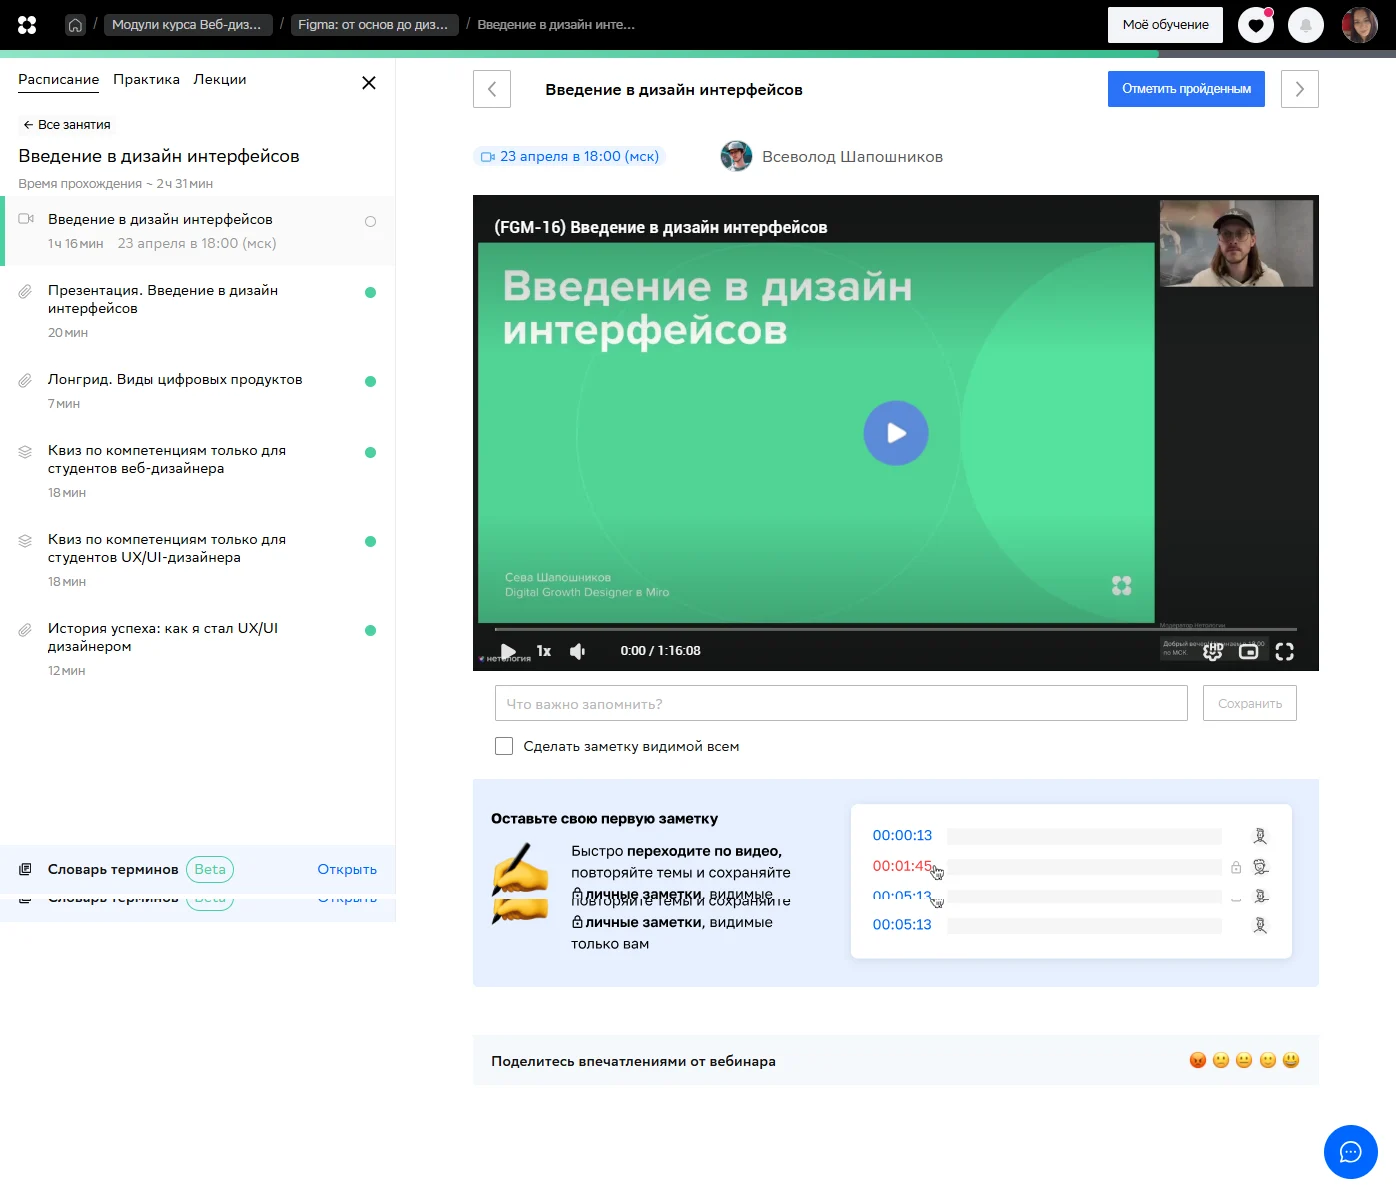Open notifications bell icon

point(1306,25)
